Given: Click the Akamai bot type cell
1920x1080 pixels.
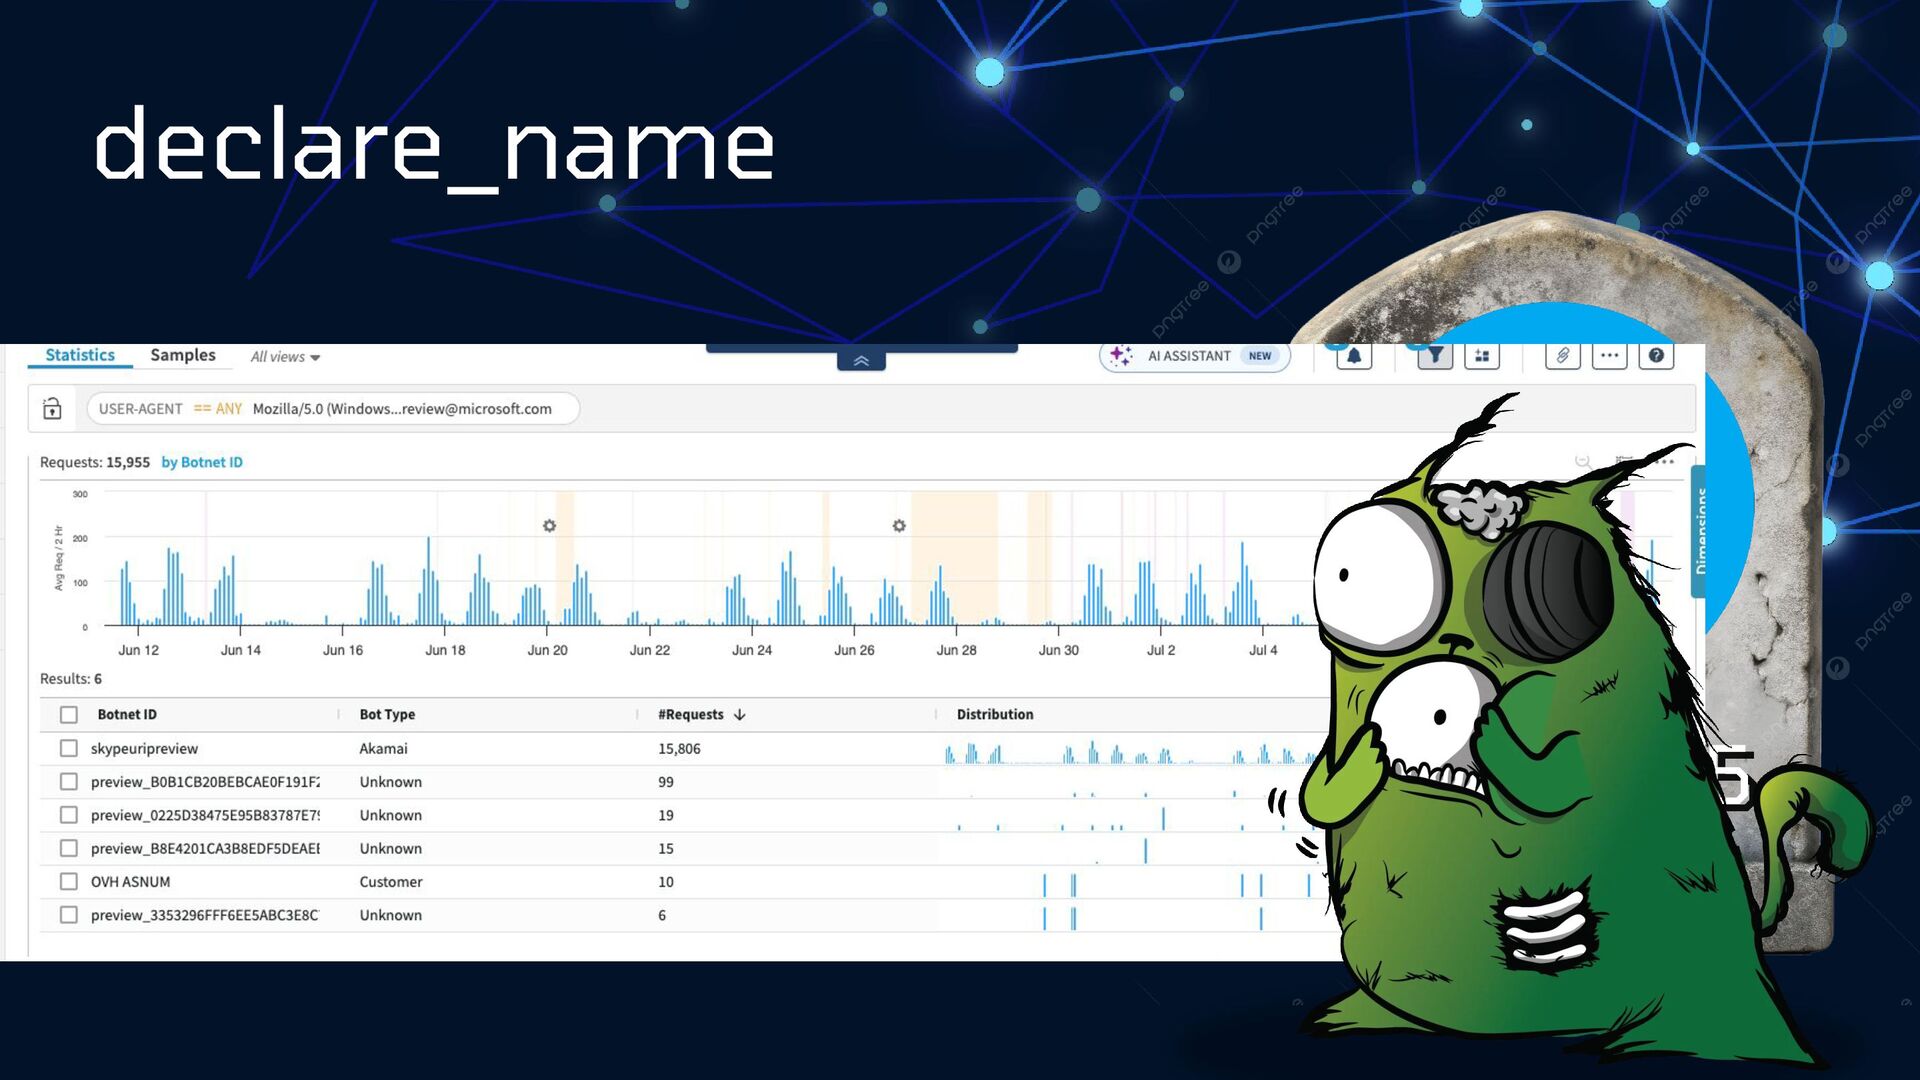Looking at the screenshot, I should [383, 749].
